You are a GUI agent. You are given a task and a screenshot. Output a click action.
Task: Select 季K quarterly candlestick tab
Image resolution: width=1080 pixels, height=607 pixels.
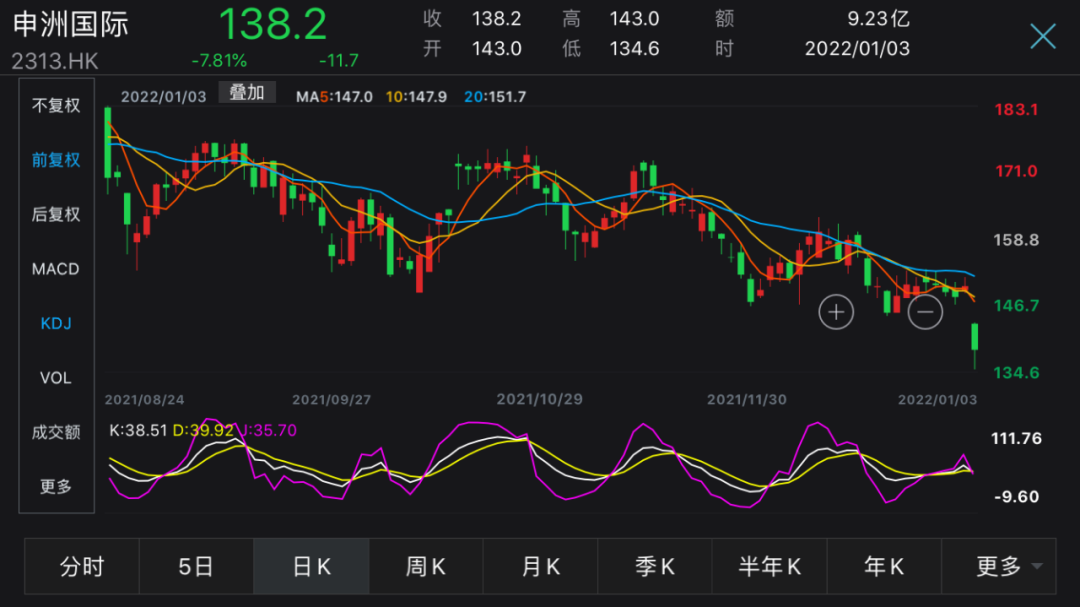654,566
